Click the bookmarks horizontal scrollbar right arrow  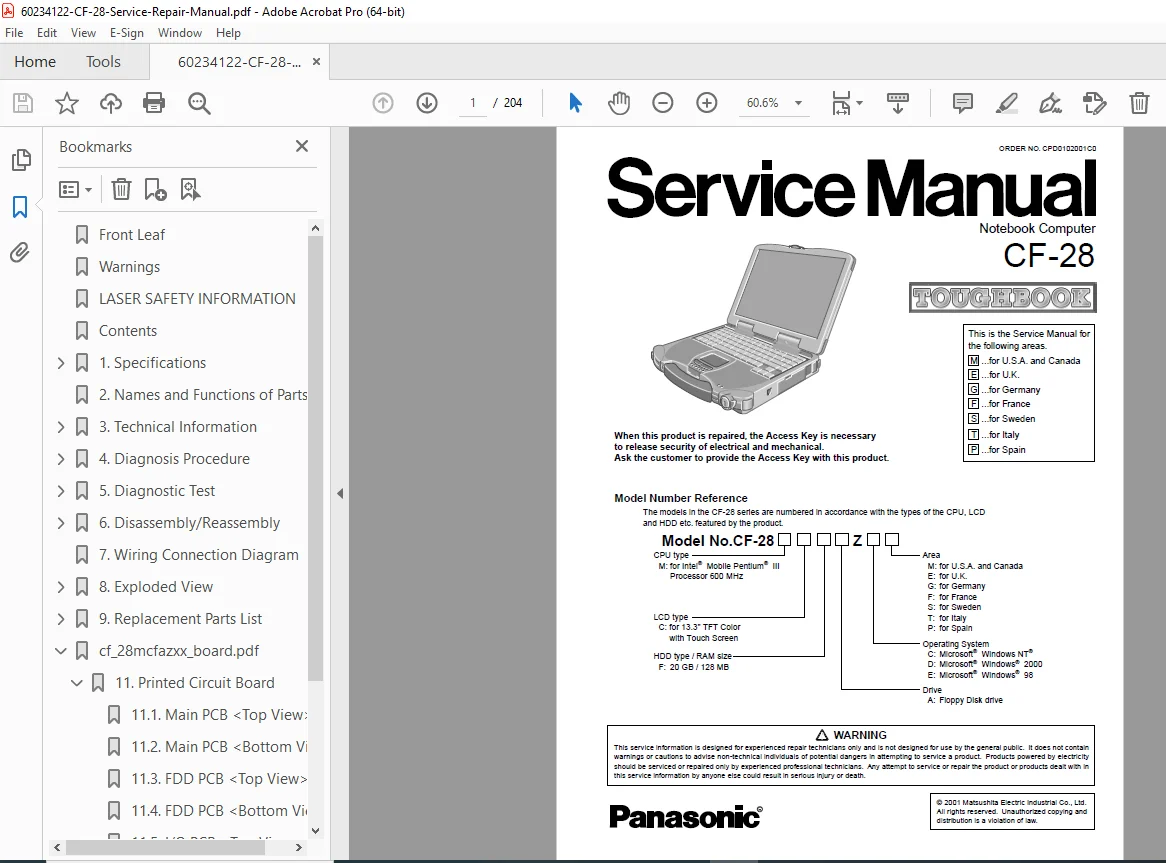[299, 847]
